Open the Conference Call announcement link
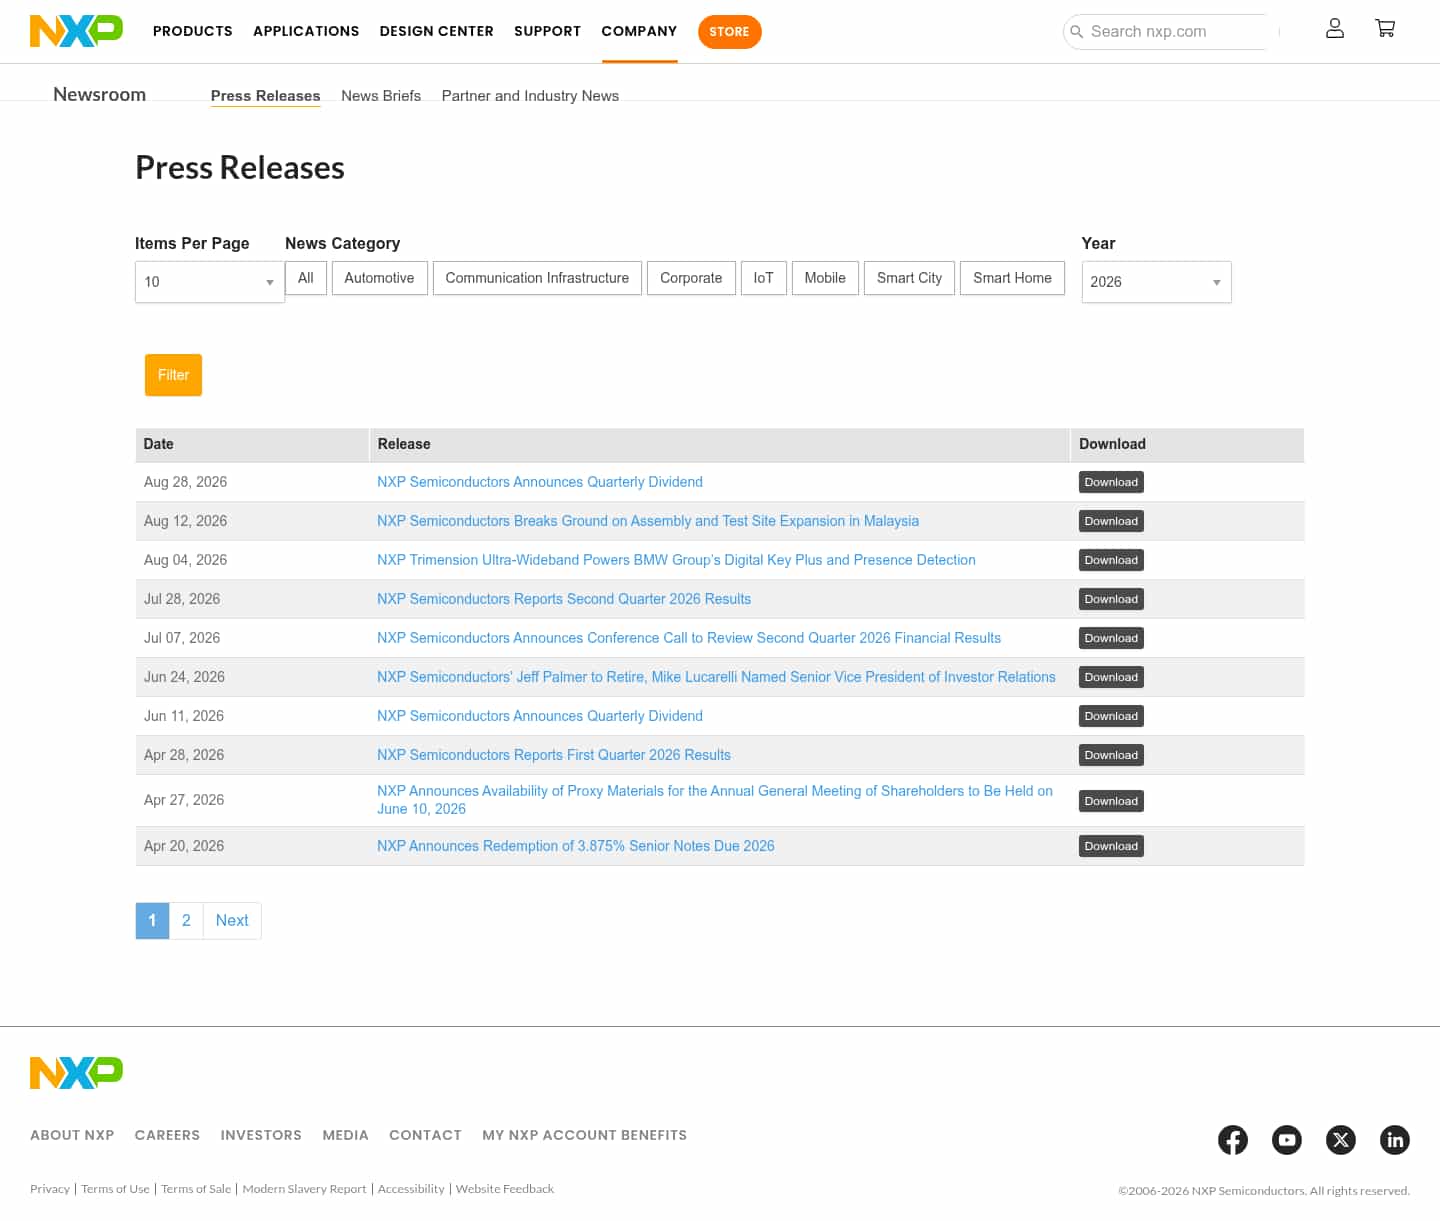Image resolution: width=1440 pixels, height=1221 pixels. 689,638
